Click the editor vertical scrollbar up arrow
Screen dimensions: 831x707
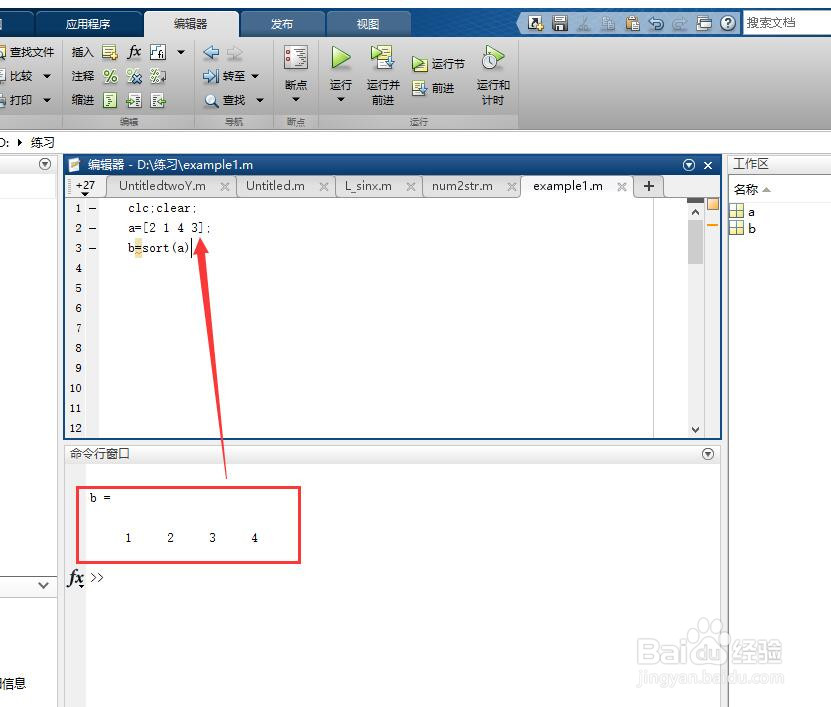695,212
